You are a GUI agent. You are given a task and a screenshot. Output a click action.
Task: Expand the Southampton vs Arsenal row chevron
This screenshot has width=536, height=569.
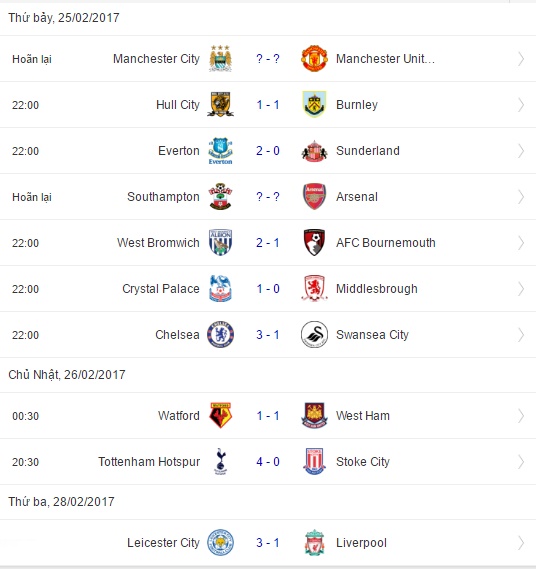[x=521, y=197]
